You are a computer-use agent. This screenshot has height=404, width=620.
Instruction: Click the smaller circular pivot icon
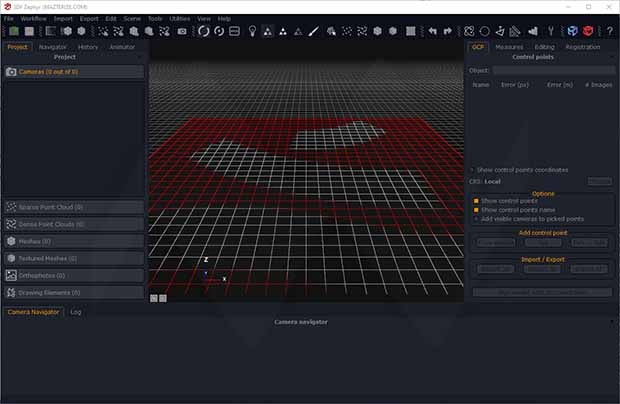coord(219,31)
